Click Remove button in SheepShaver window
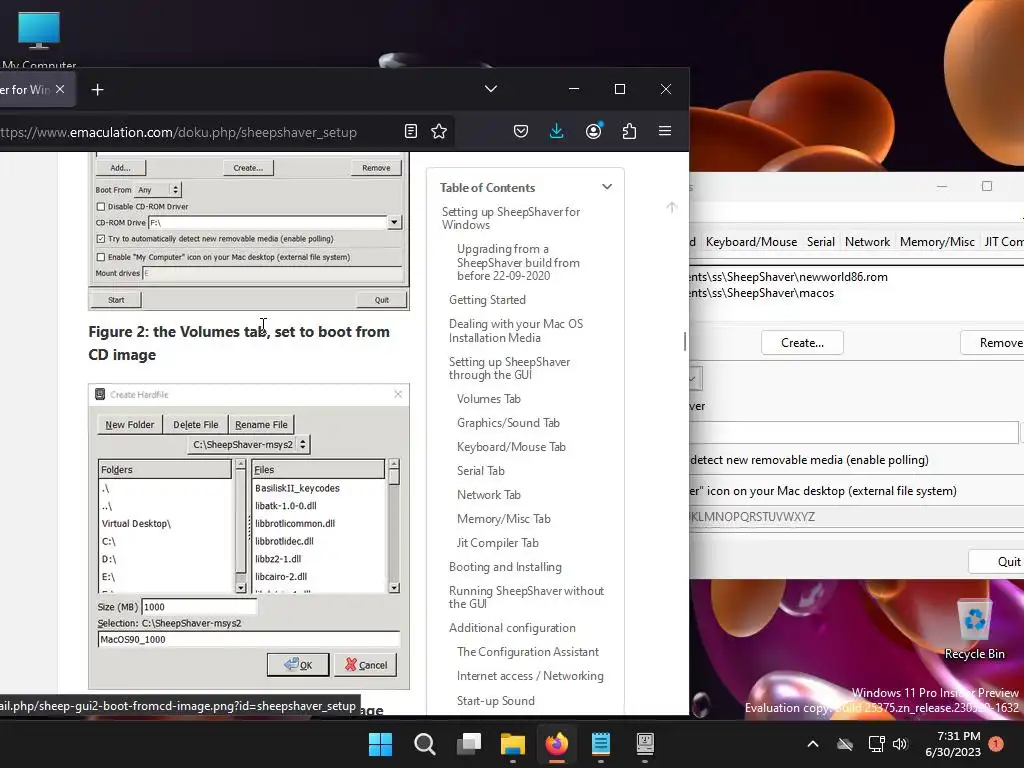Viewport: 1024px width, 768px height. (993, 343)
